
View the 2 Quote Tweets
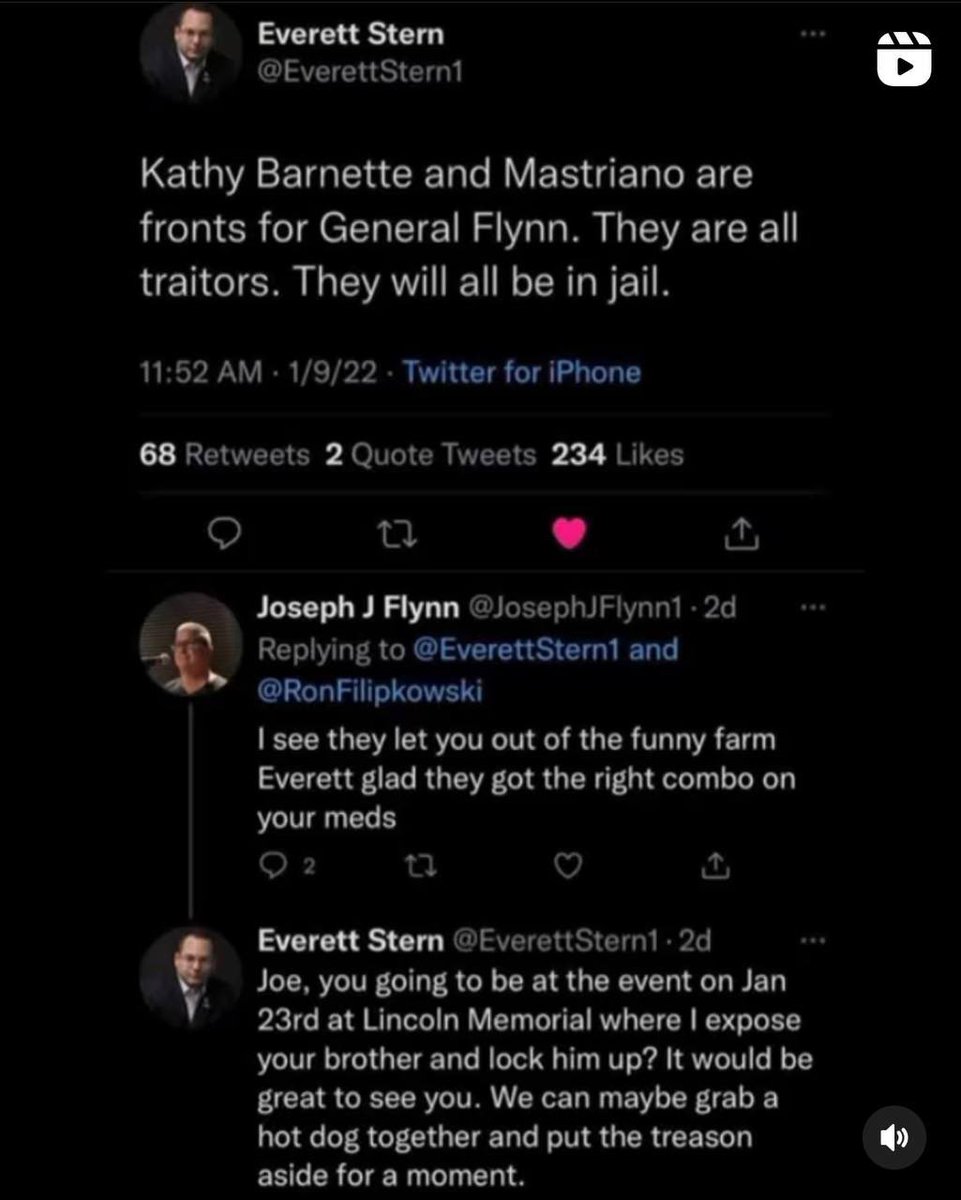[x=431, y=456]
